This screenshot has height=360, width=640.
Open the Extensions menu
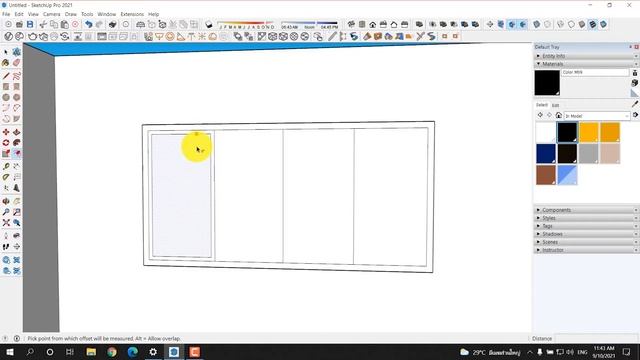tap(132, 14)
